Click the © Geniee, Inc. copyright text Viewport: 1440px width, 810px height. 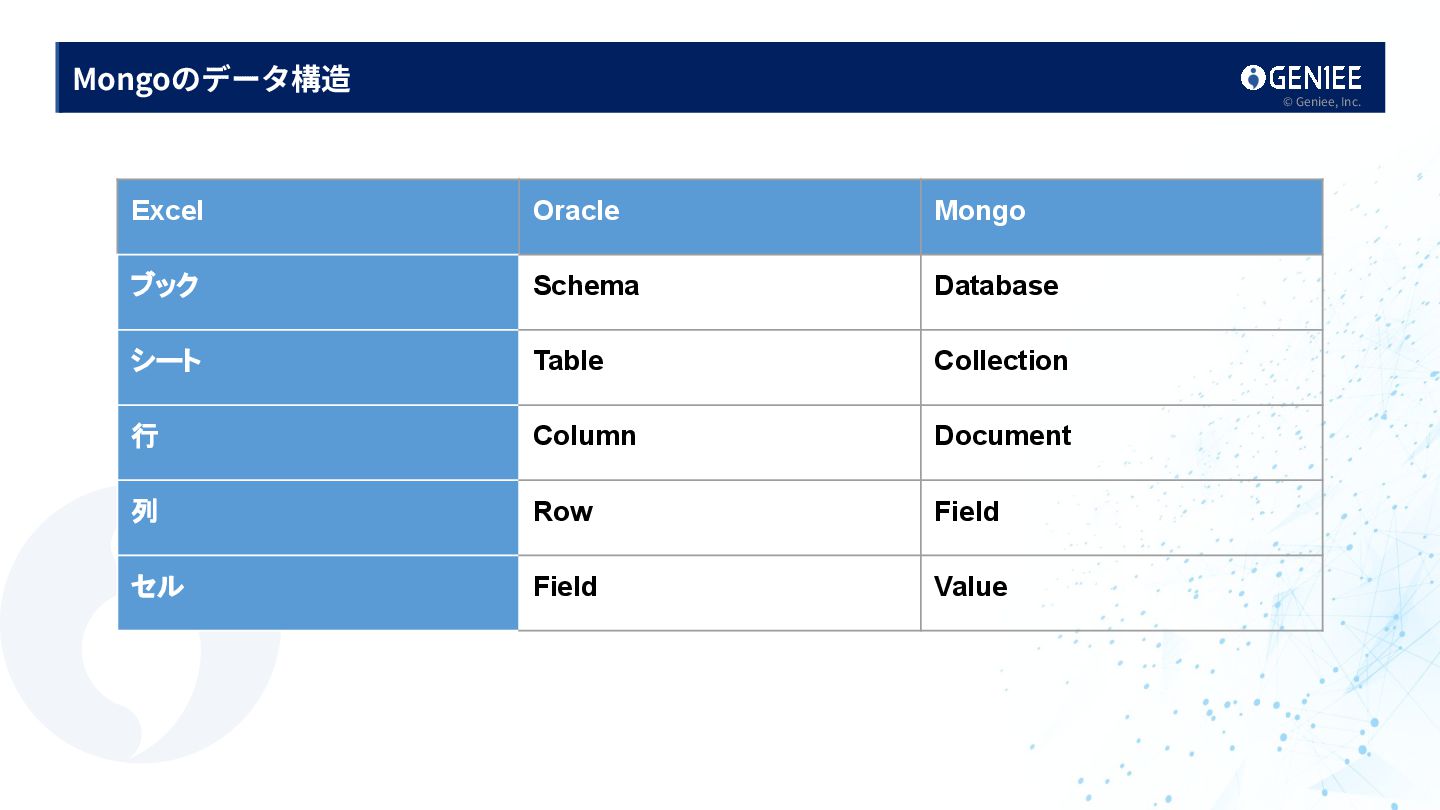click(1321, 102)
